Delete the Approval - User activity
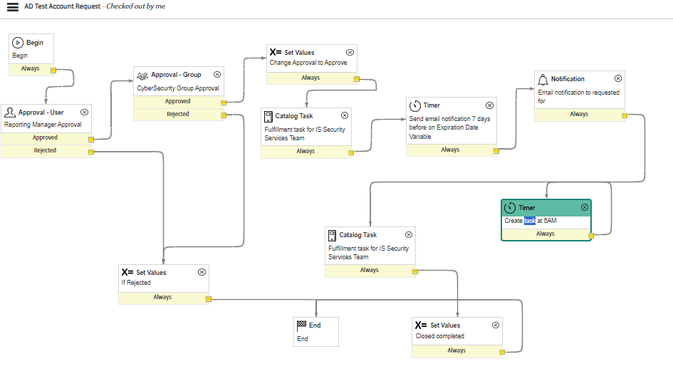The height and width of the screenshot is (386, 673). tap(85, 112)
